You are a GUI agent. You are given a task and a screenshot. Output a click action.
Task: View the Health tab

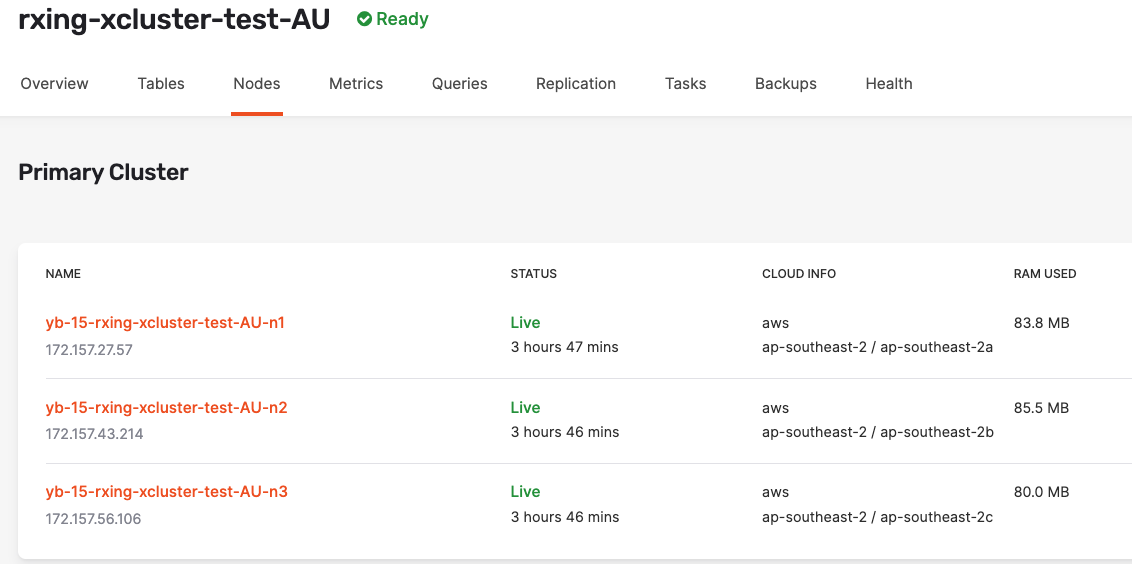point(889,84)
